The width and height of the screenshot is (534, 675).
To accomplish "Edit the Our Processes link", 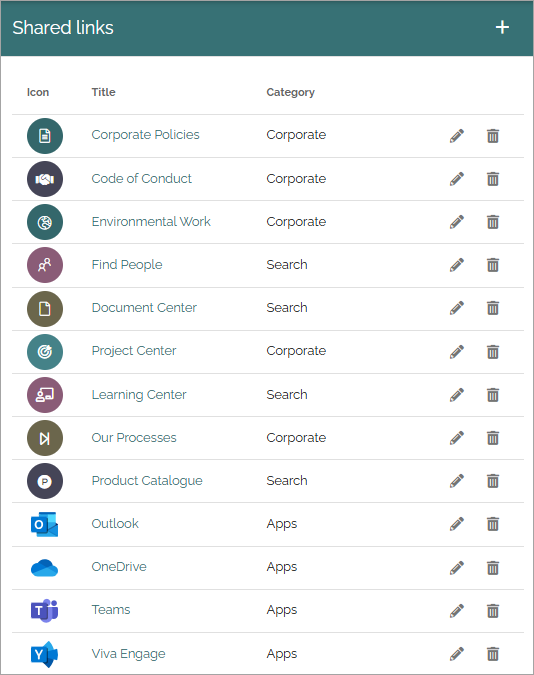I will (457, 438).
